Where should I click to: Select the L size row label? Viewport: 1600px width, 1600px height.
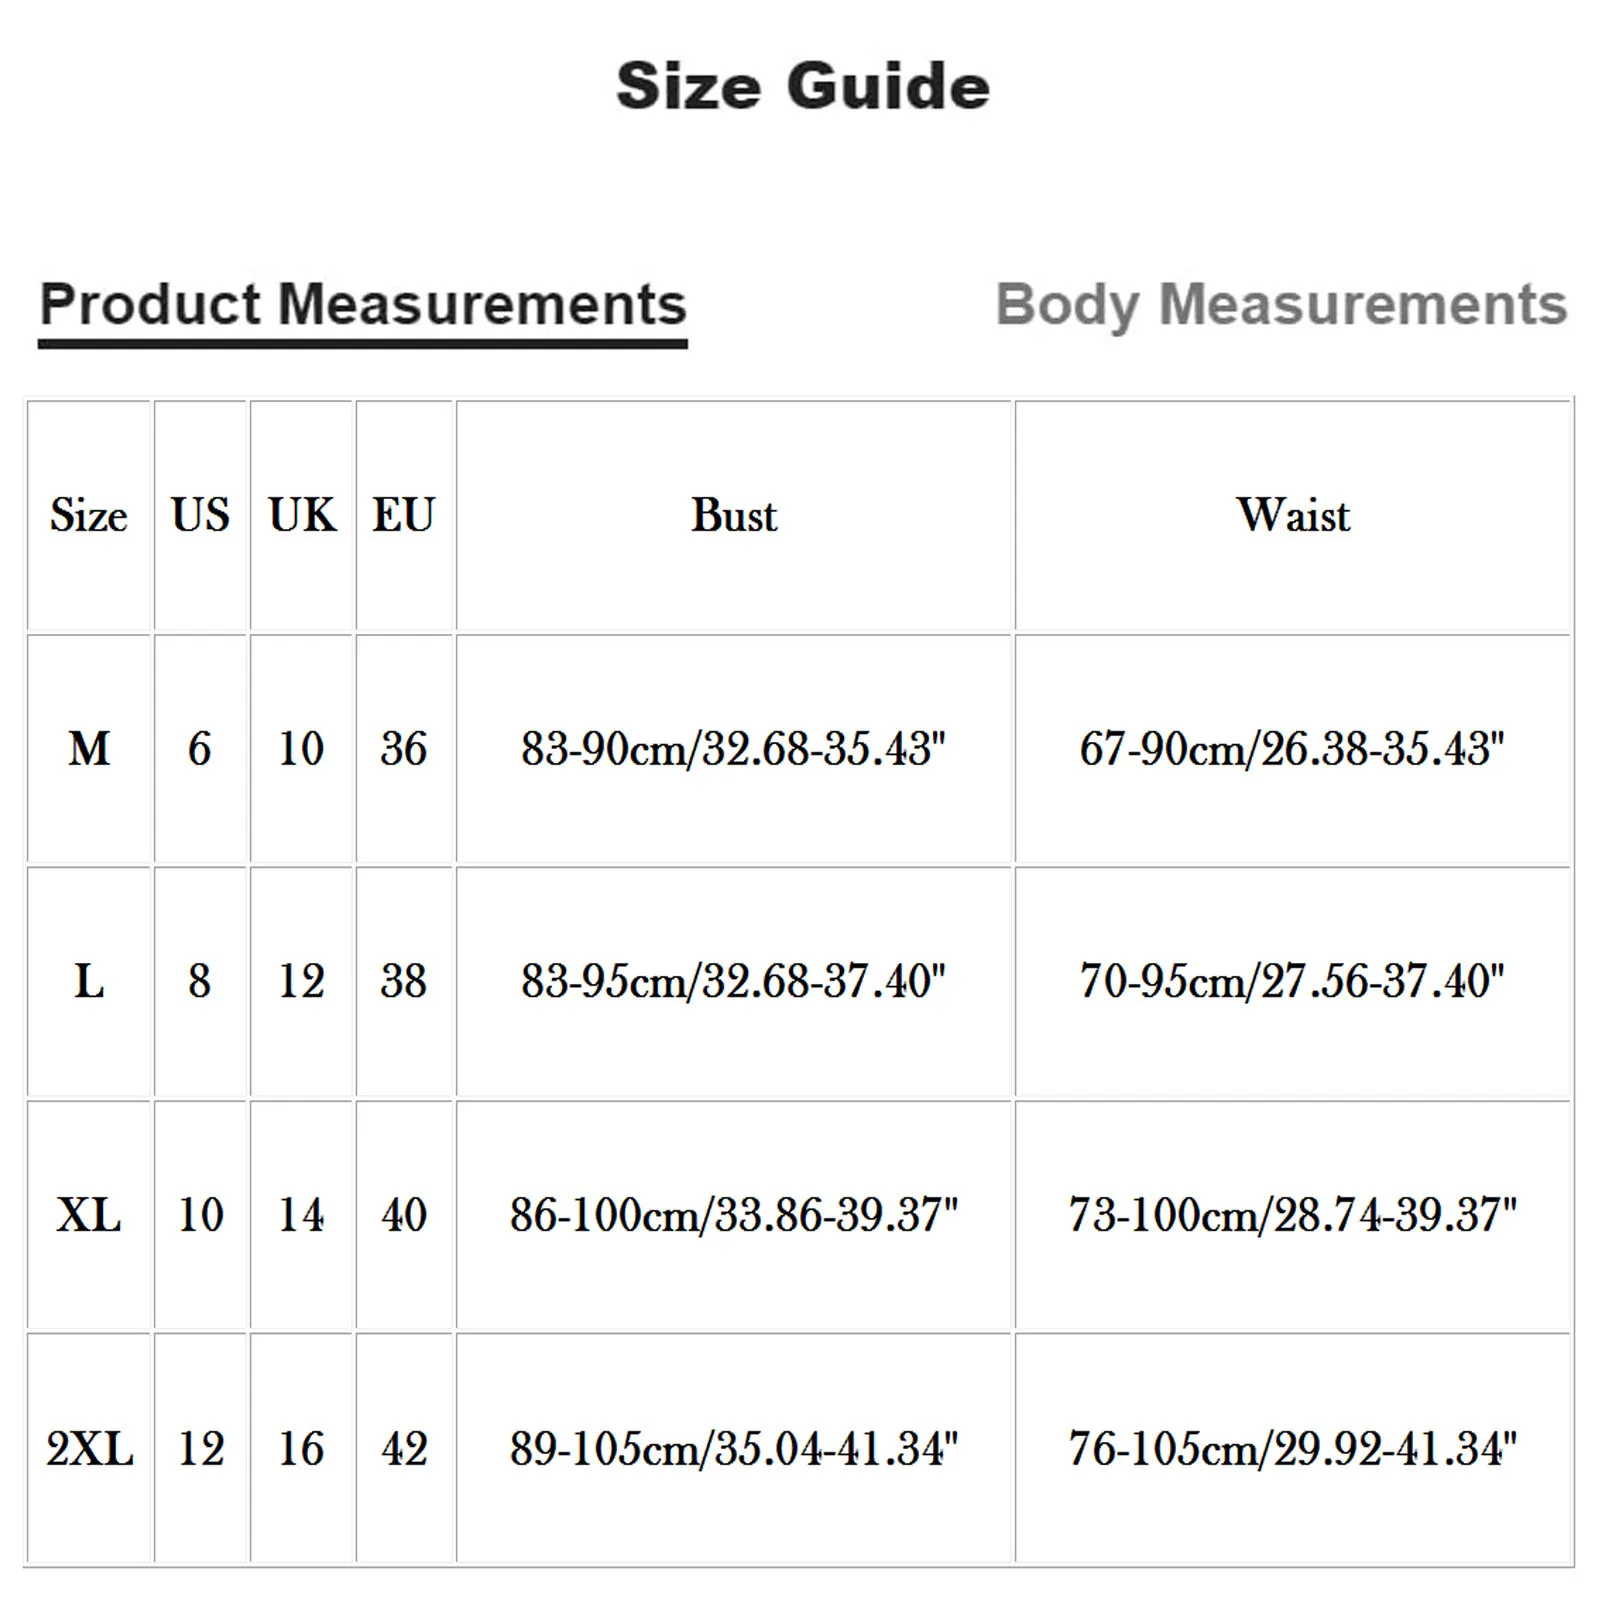tap(89, 981)
